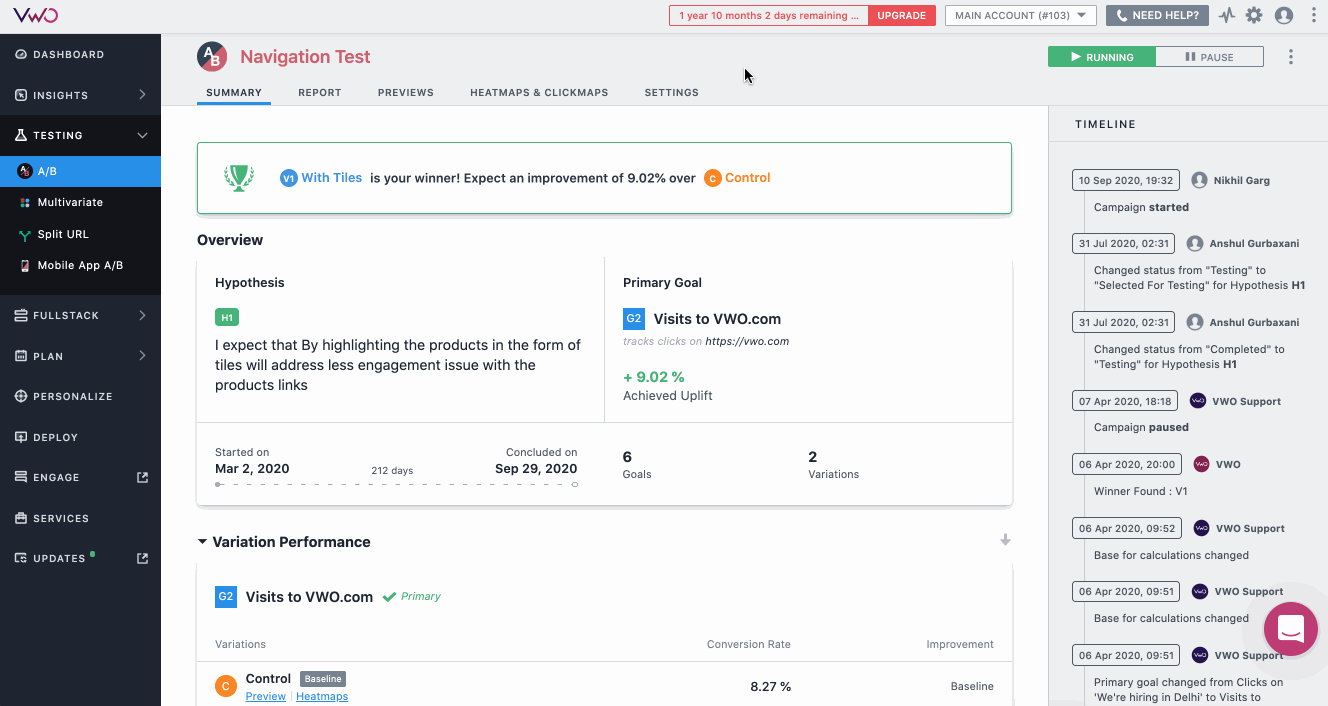The width and height of the screenshot is (1328, 706).
Task: Switch to the Settings tab
Action: 672,92
